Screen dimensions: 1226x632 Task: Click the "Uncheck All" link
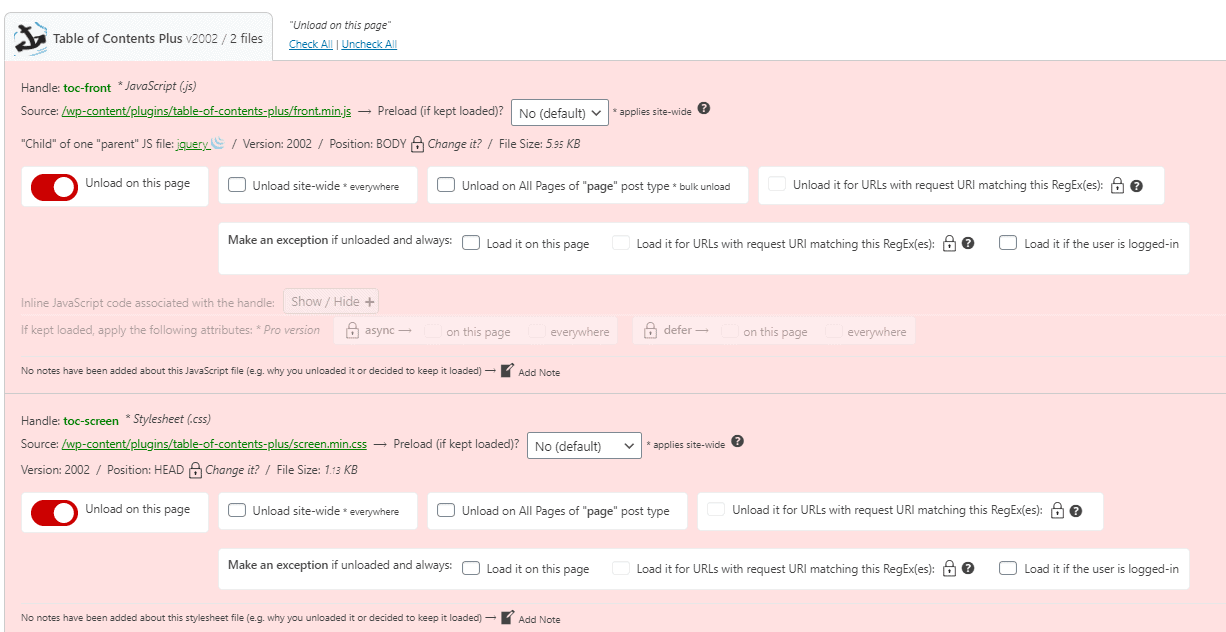369,44
